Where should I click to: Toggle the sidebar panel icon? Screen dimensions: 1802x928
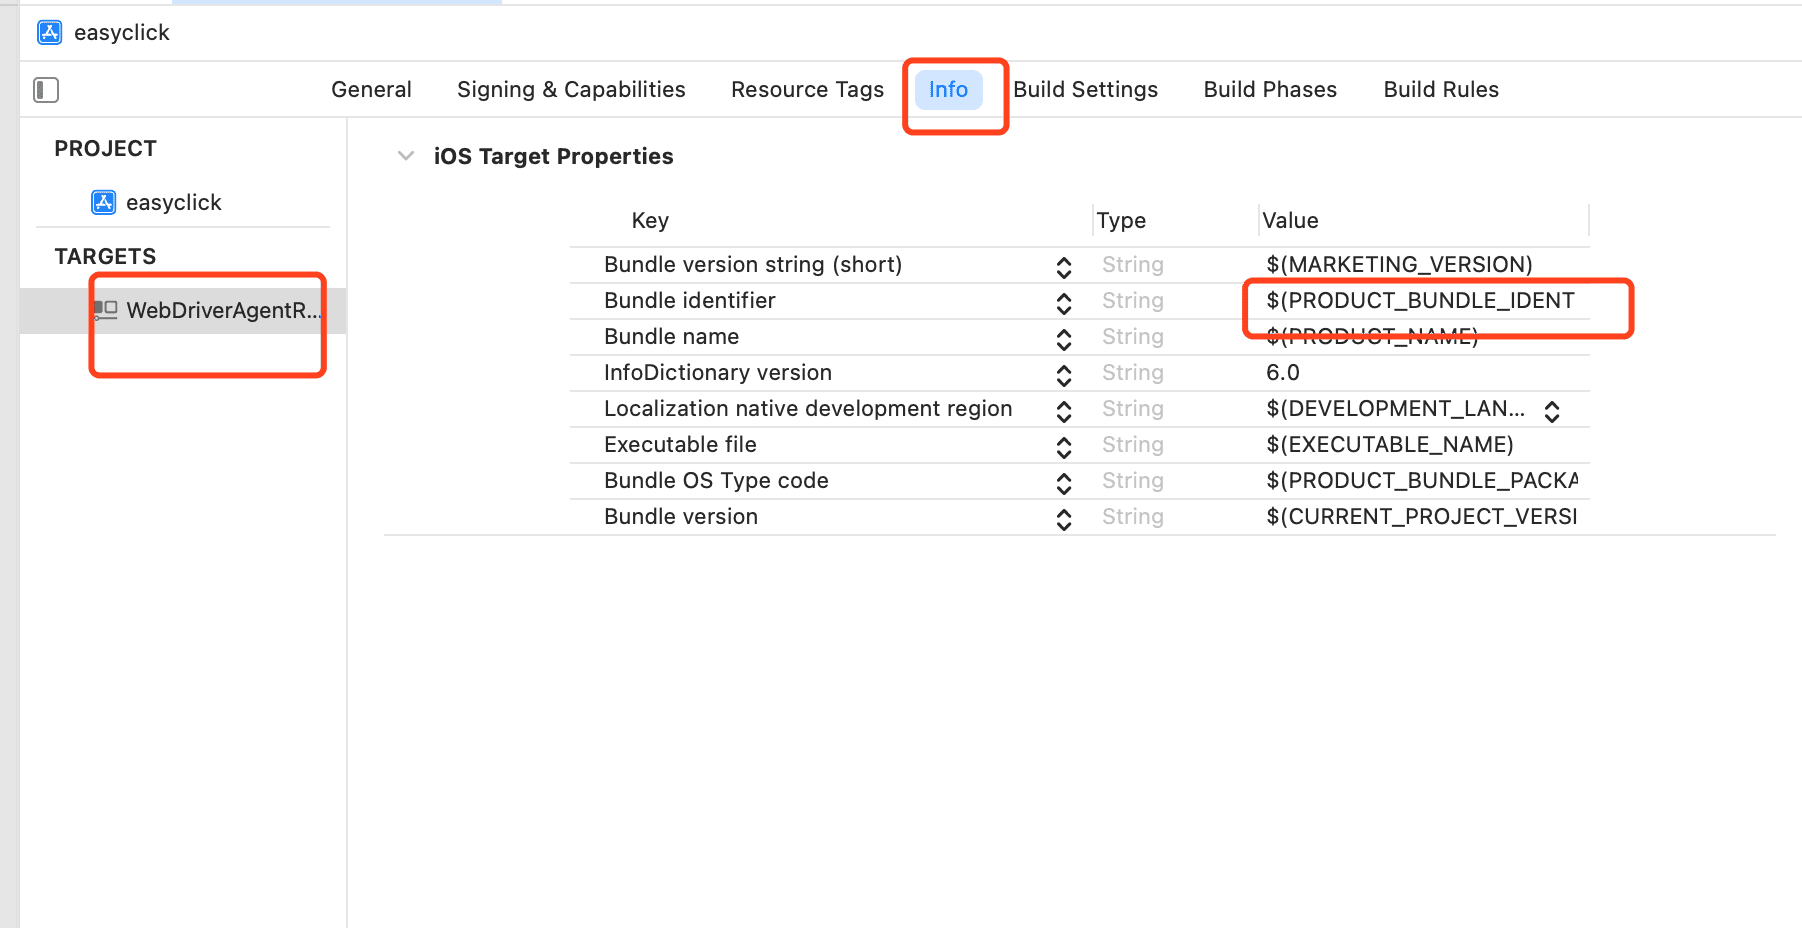(46, 90)
